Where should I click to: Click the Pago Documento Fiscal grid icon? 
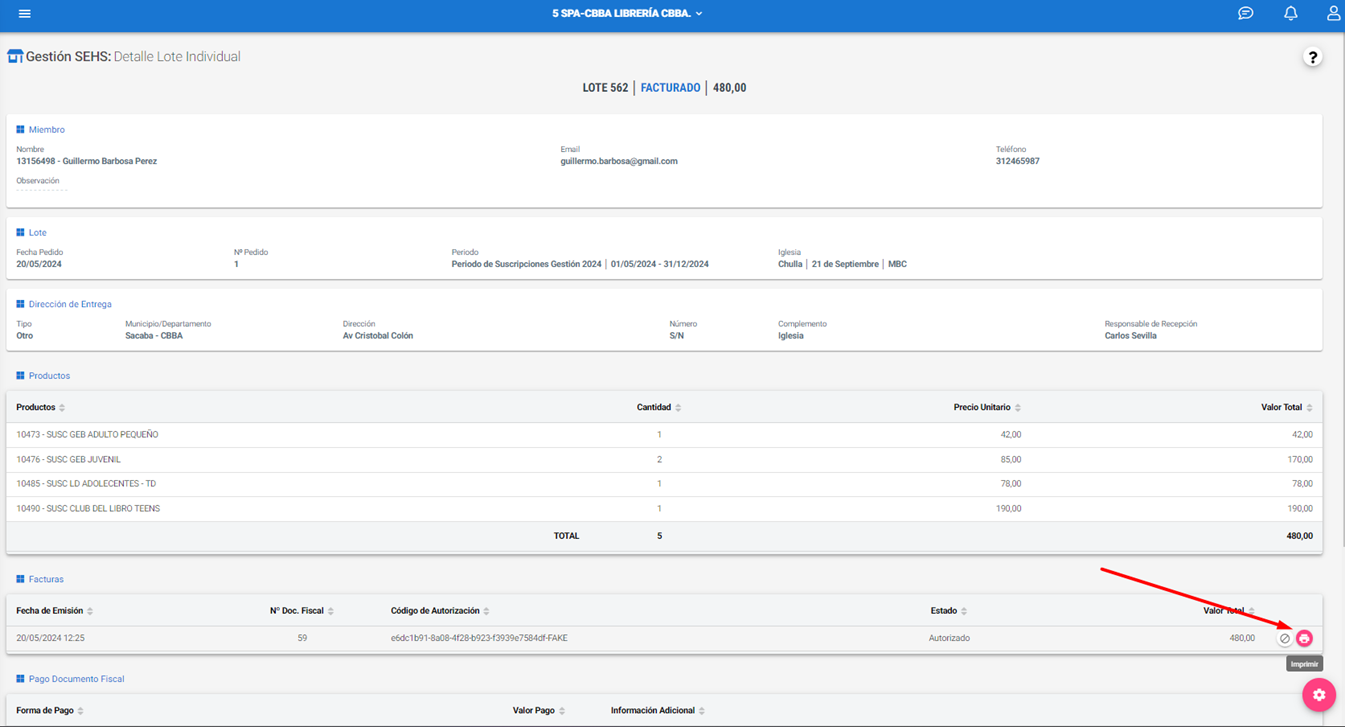click(x=20, y=679)
